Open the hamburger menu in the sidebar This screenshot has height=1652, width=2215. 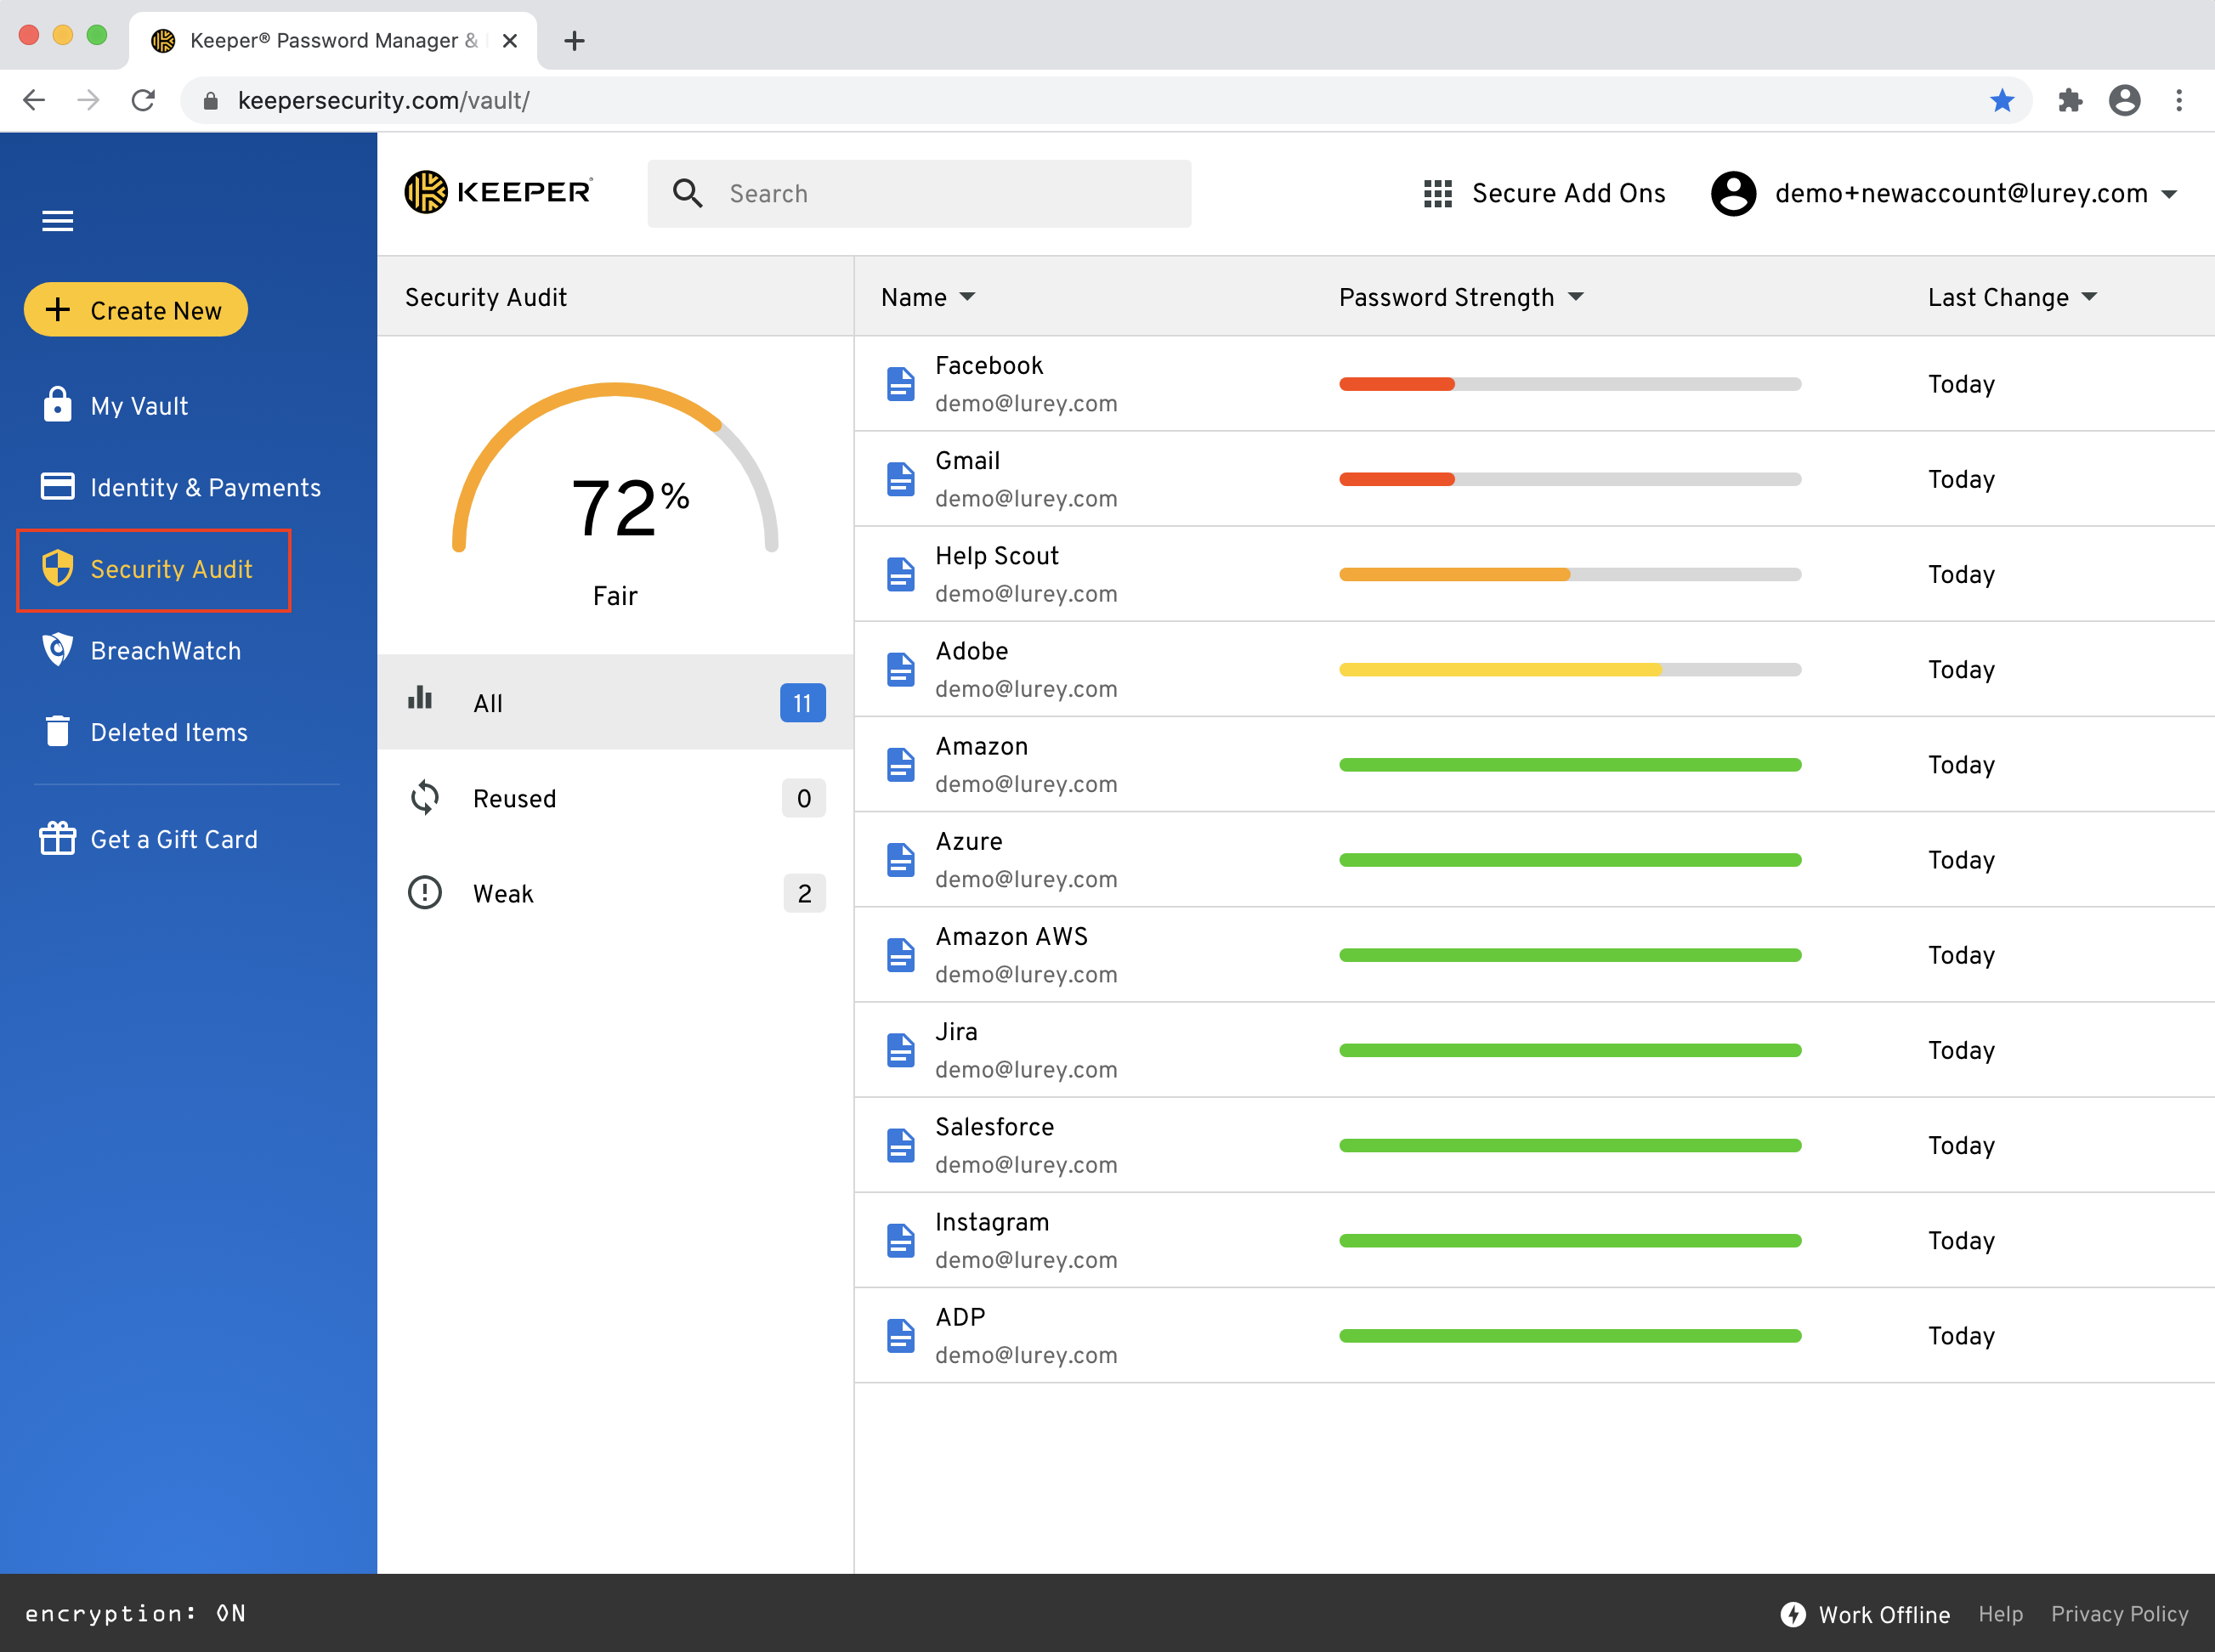pos(57,221)
